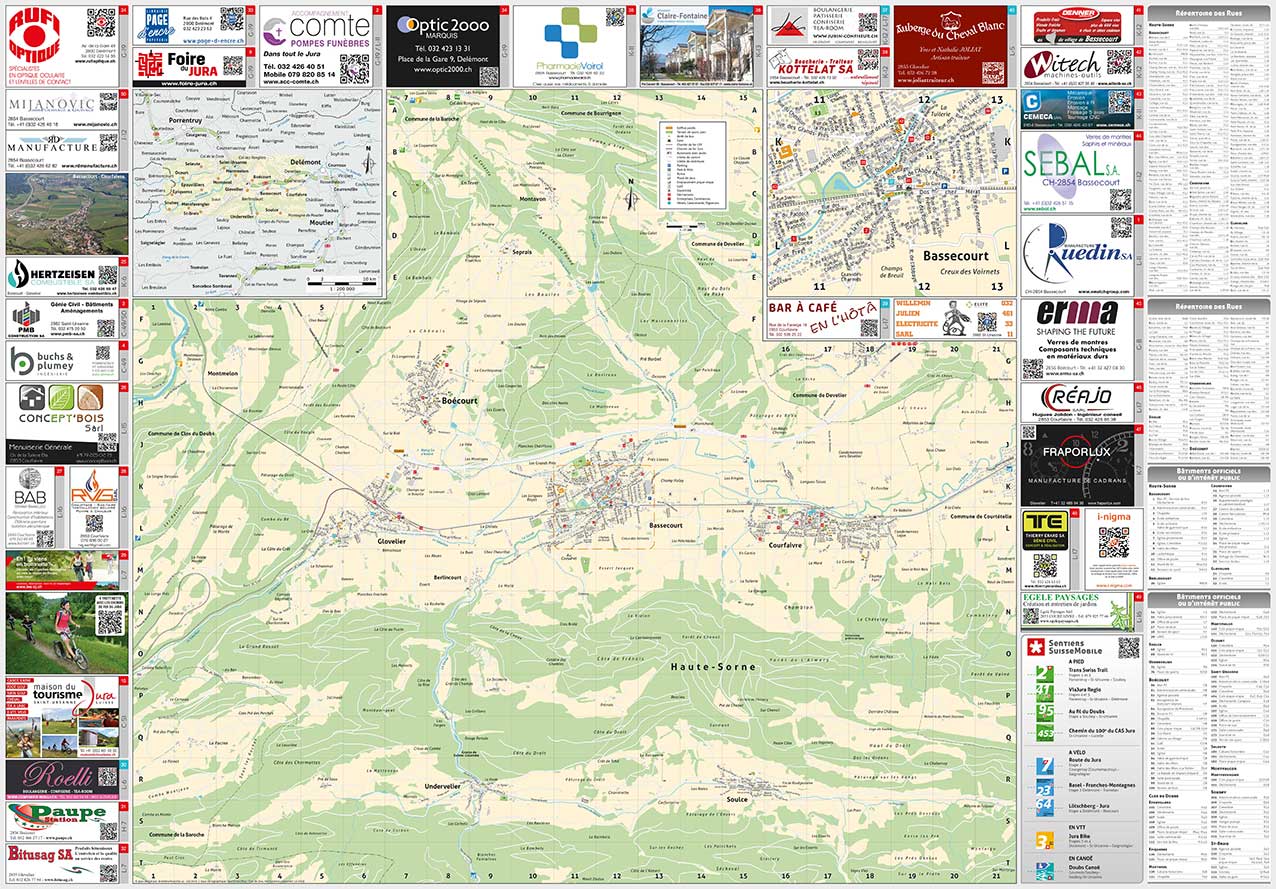Click the Hertzeisen flame logo
Screen dimensions: 1276x889
pos(19,275)
